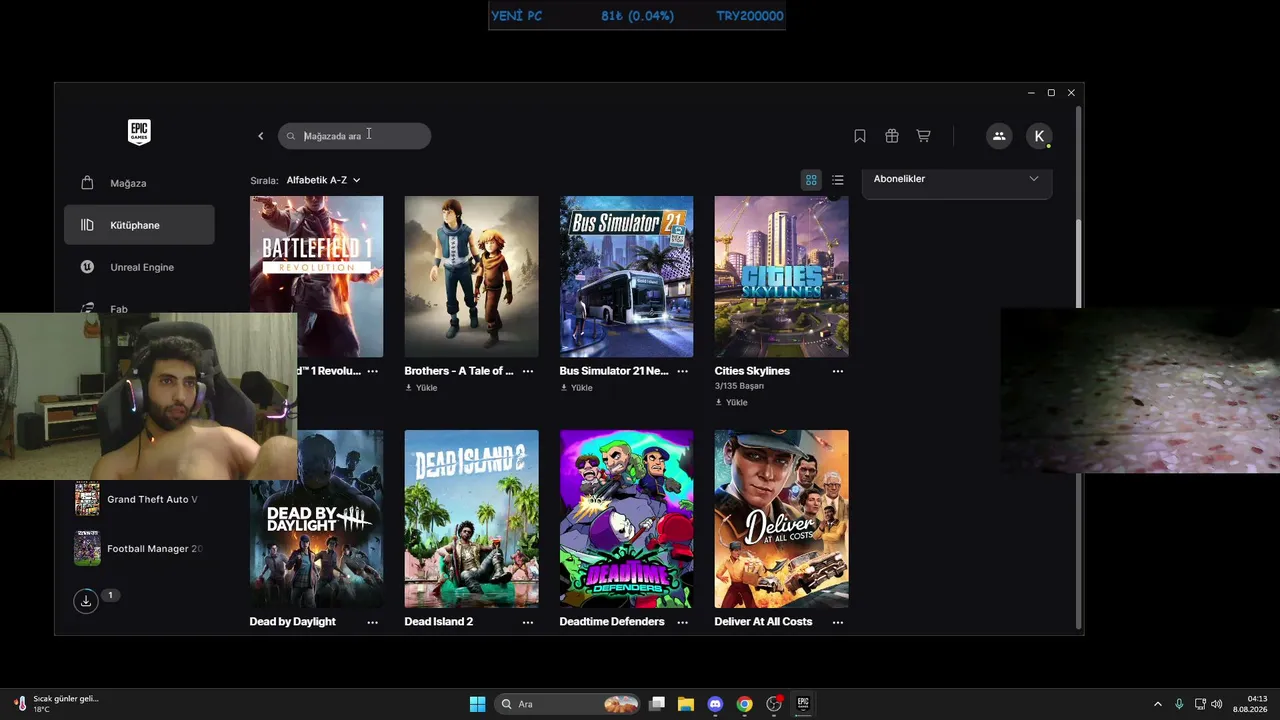Click the "Dead by Daylight" title text
The height and width of the screenshot is (720, 1280).
click(x=292, y=622)
